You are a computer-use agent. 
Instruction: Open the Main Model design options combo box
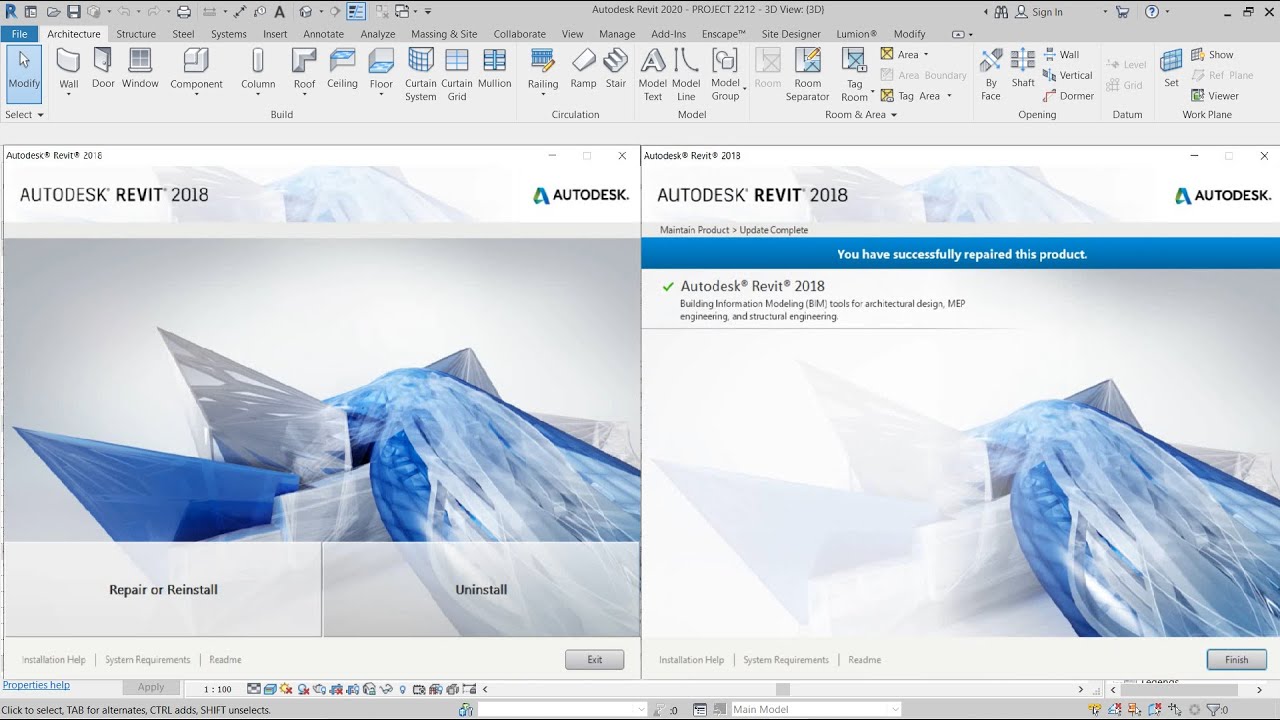[816, 710]
